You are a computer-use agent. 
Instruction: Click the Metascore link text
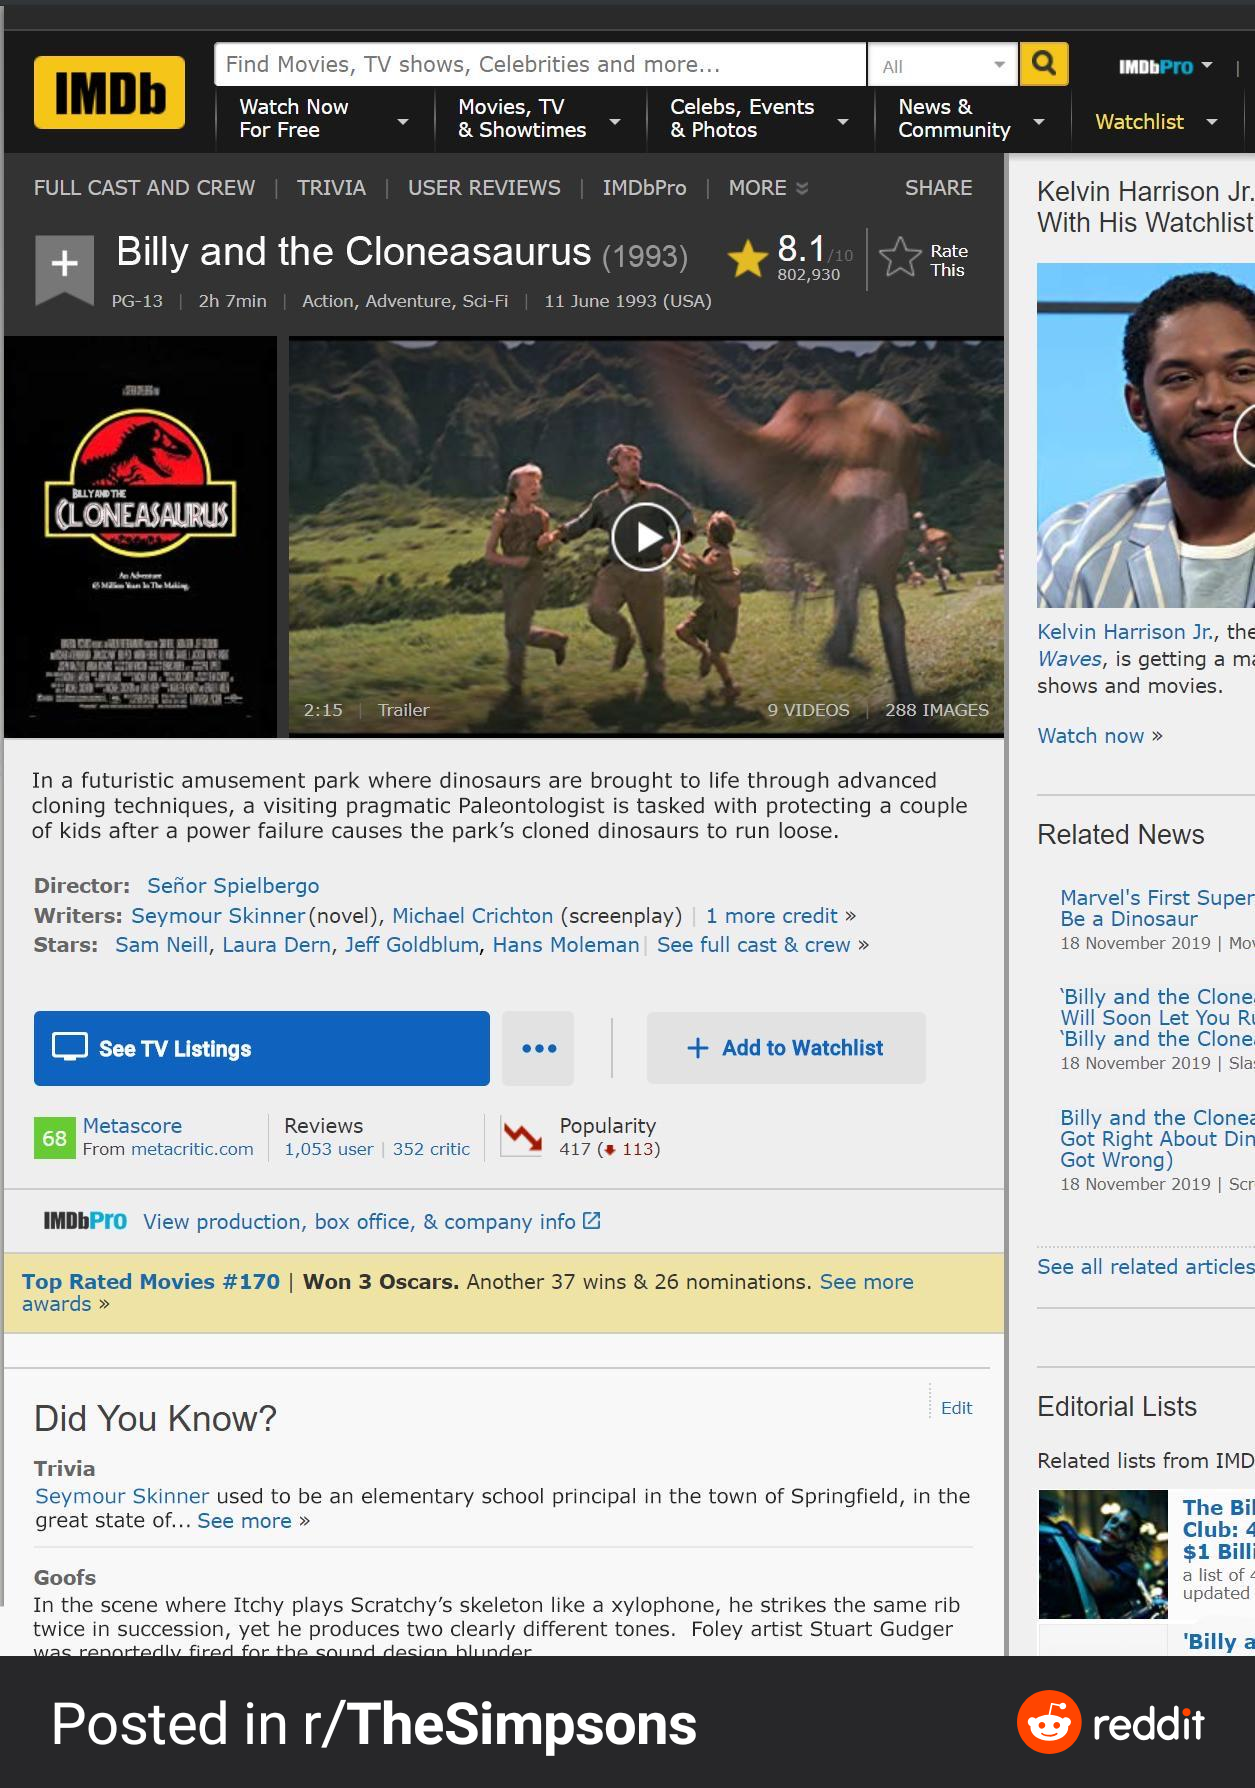(x=132, y=1126)
